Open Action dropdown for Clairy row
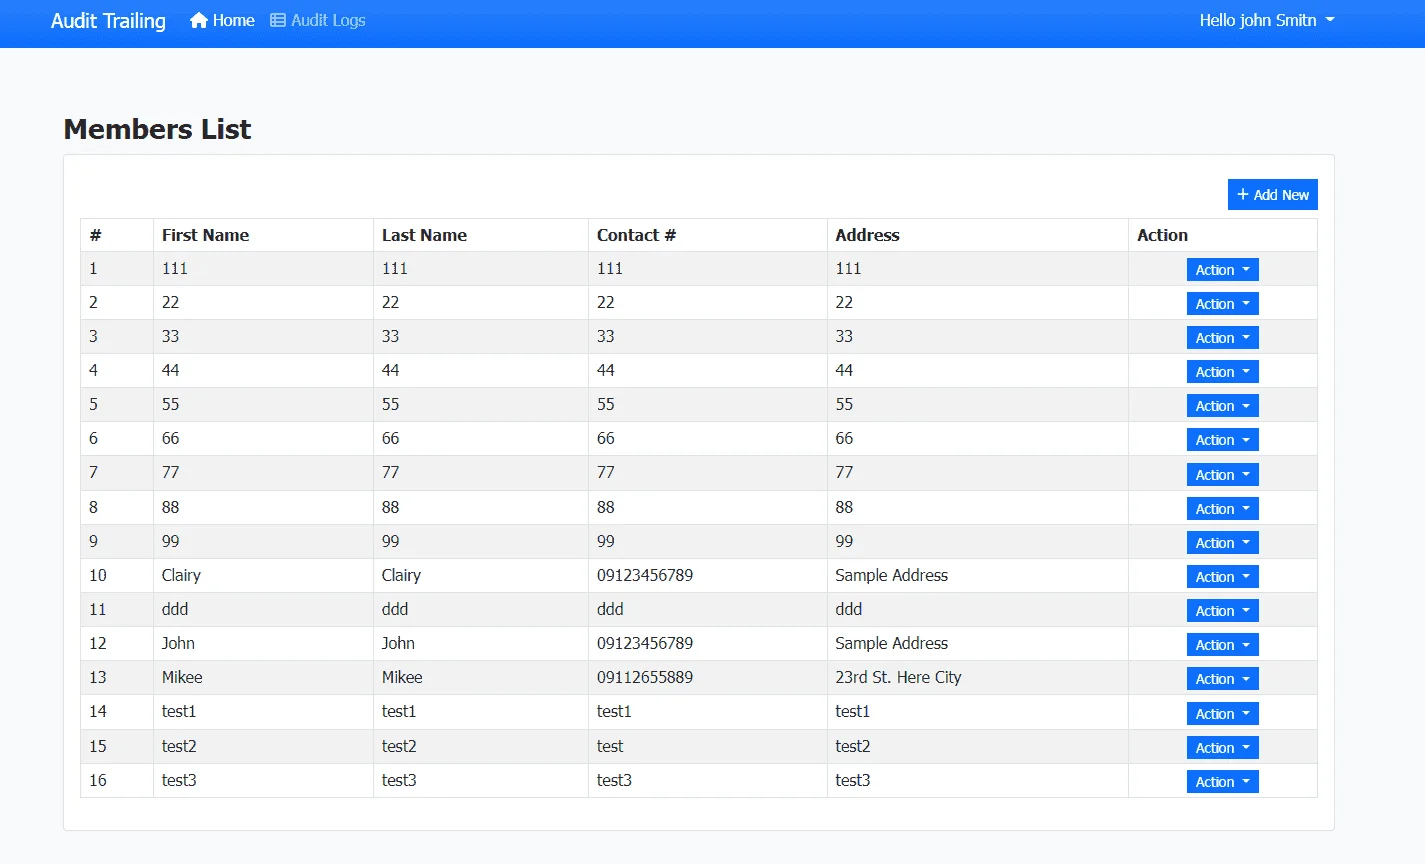This screenshot has height=864, width=1425. (x=1222, y=577)
